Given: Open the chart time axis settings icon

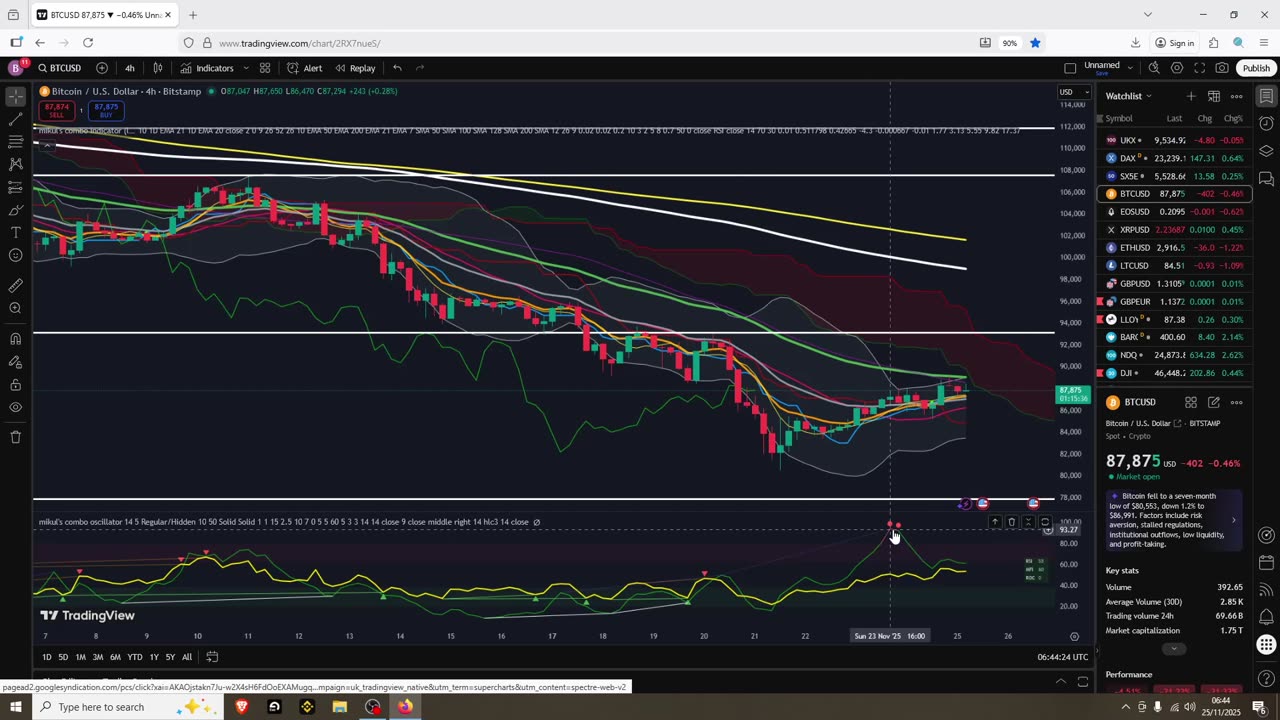Looking at the screenshot, I should (1074, 636).
